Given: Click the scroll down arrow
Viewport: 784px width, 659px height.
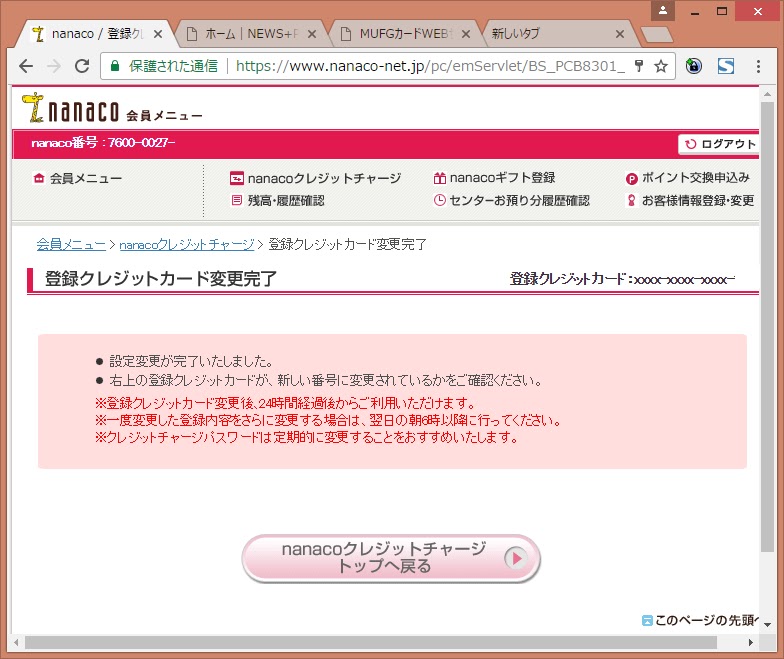Looking at the screenshot, I should 767,625.
